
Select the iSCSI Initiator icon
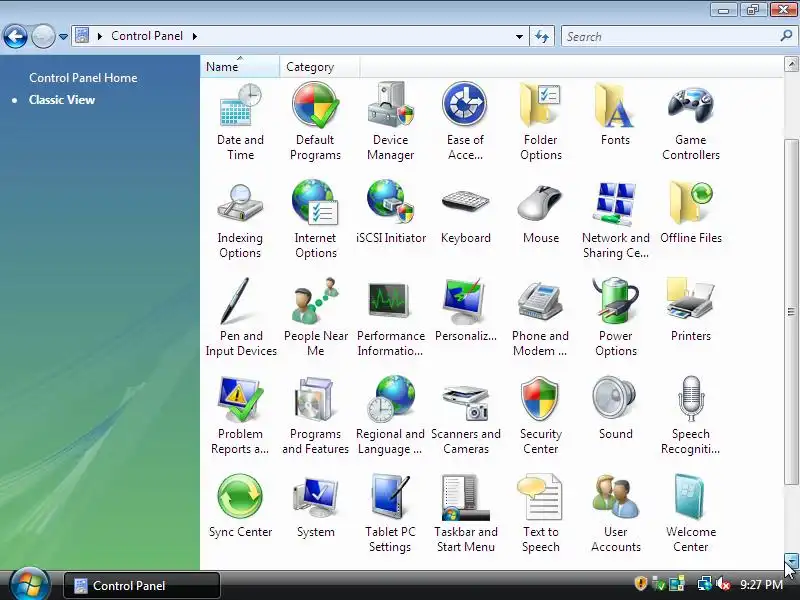click(x=390, y=213)
